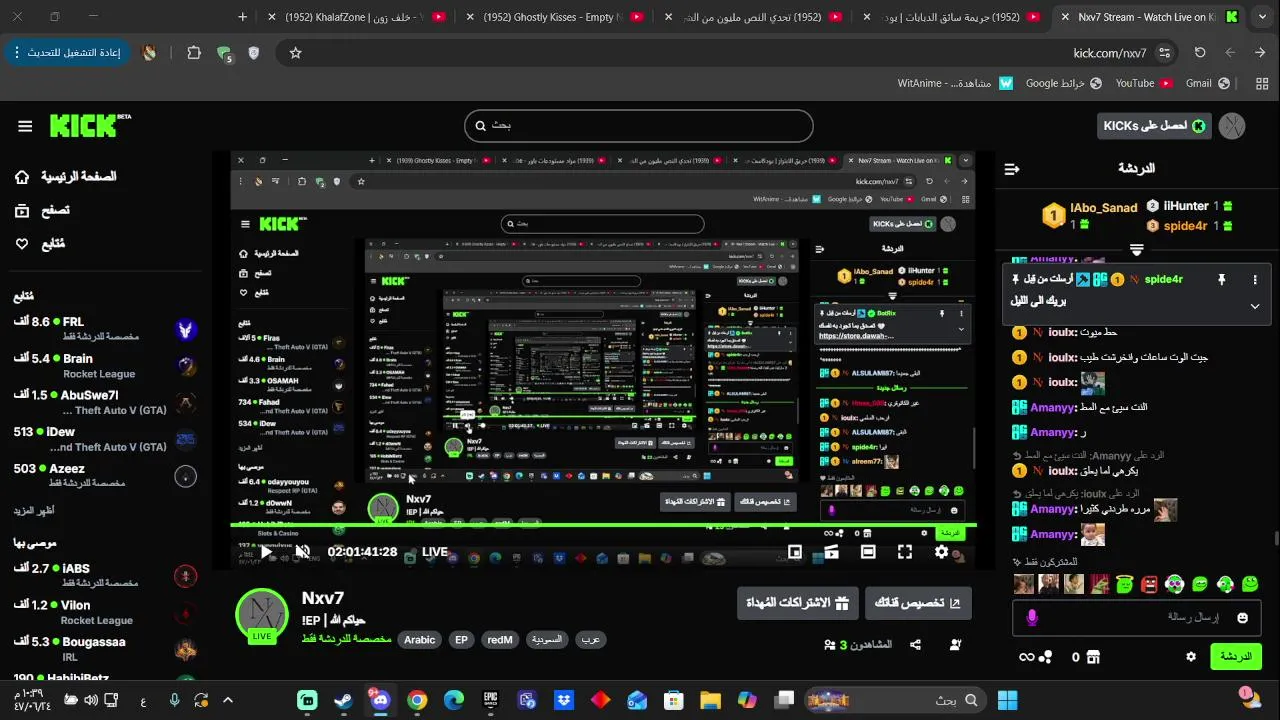Image resolution: width=1280 pixels, height=720 pixels.
Task: Switch to جريمة سائق الدبابات tab
Action: [953, 17]
